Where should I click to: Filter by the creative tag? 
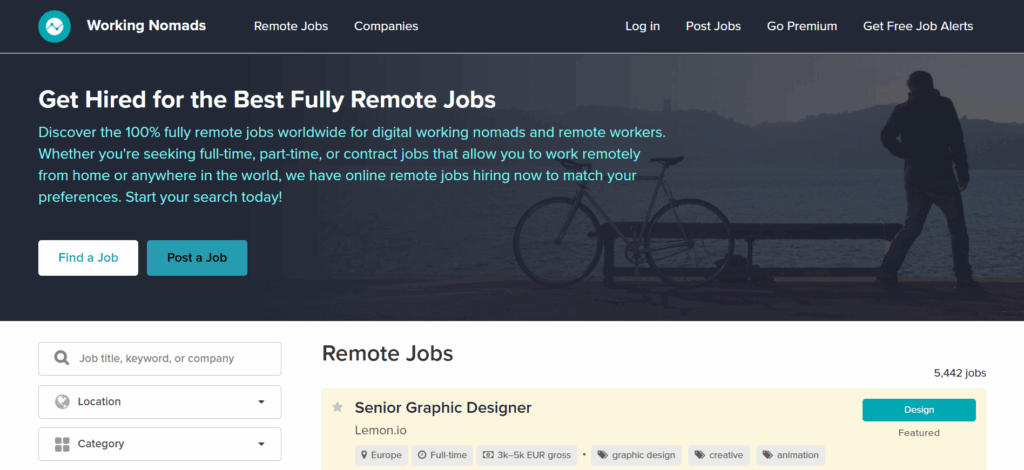[719, 455]
